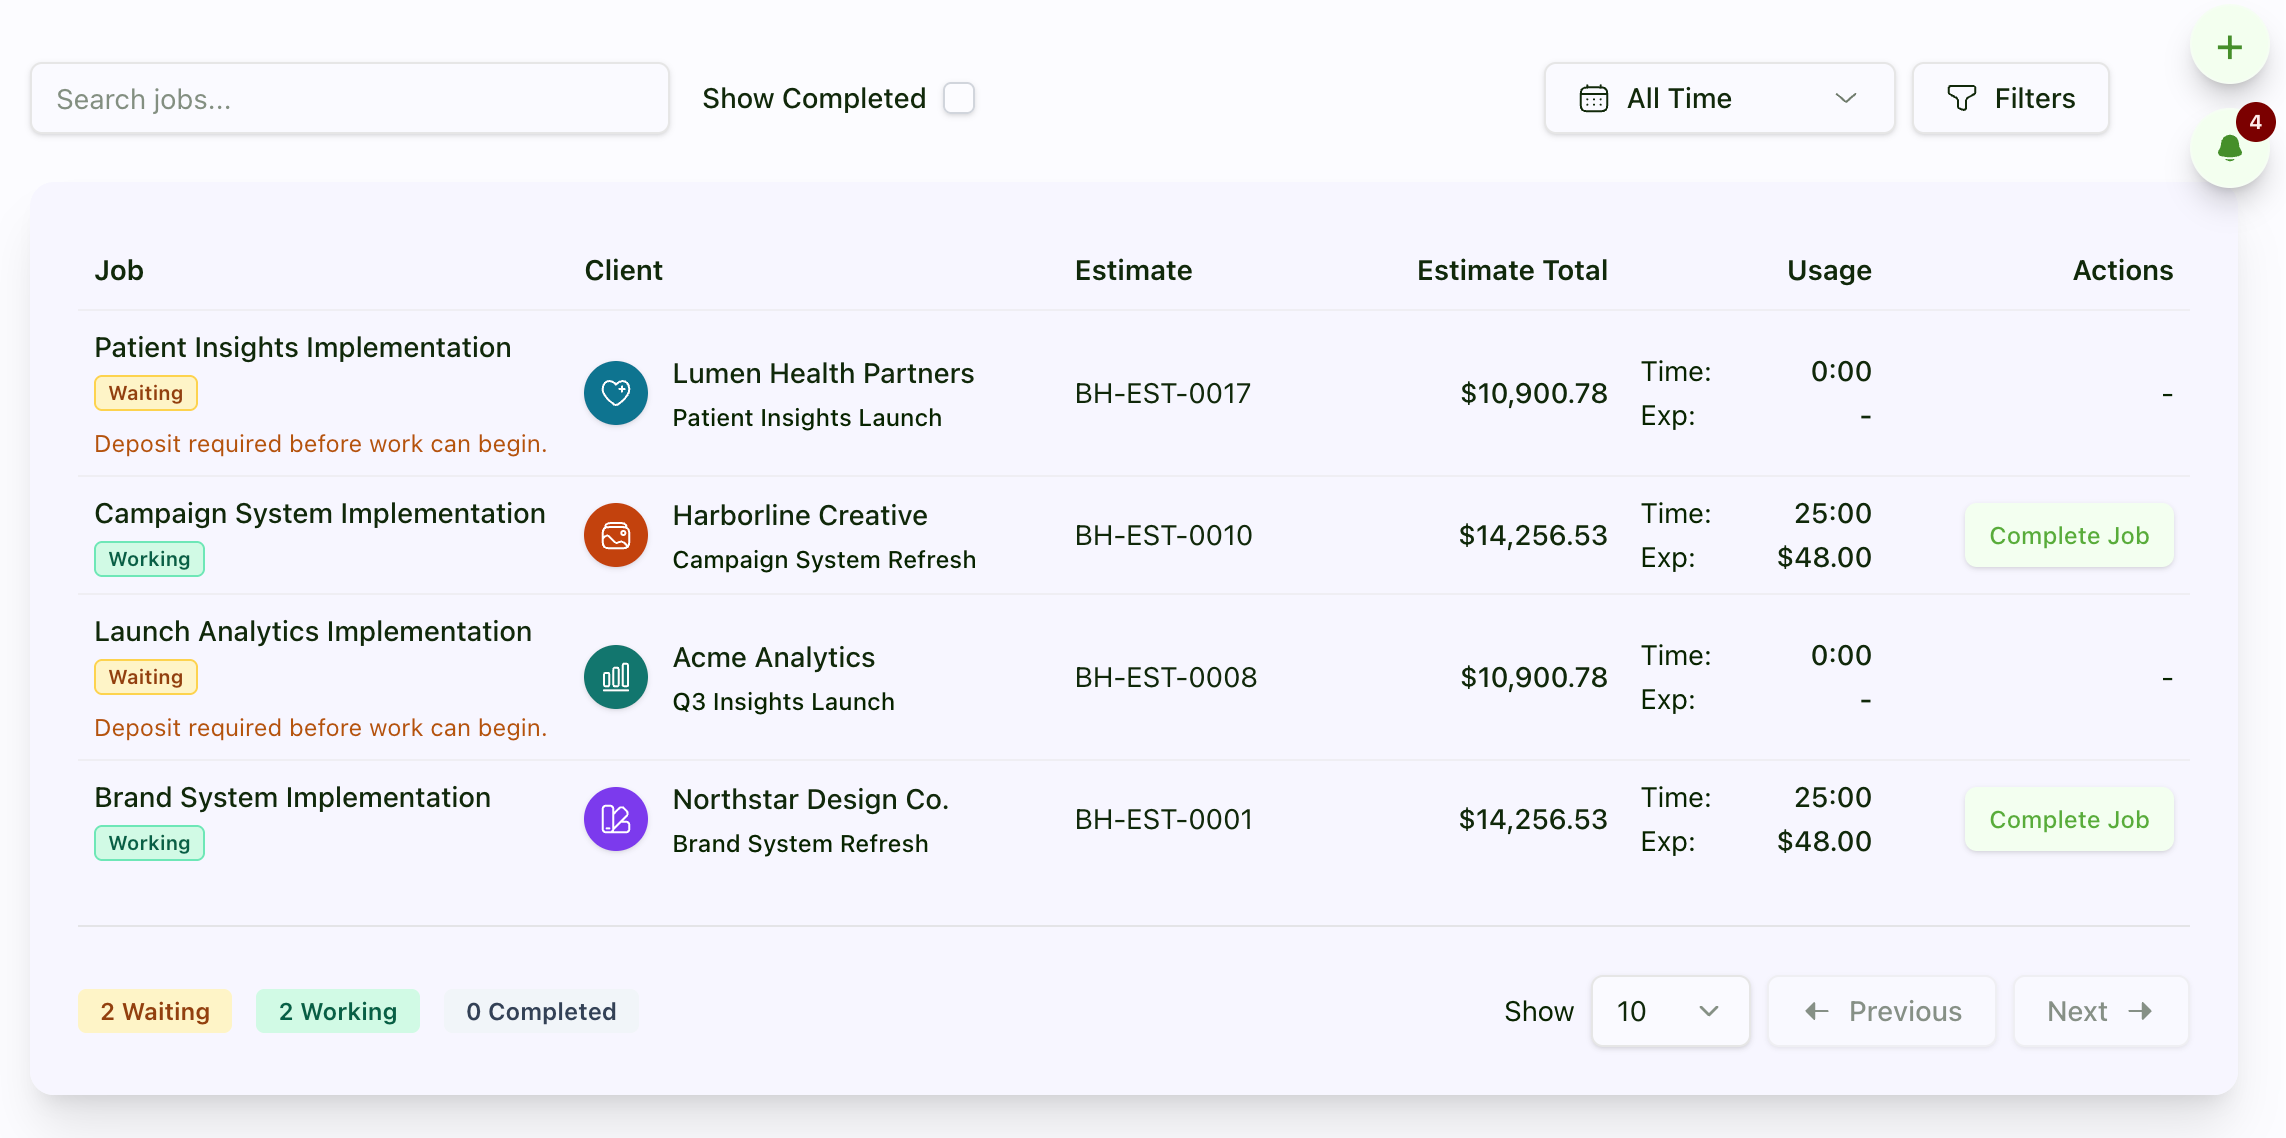Screen dimensions: 2286x1138
Task: Focus the Search jobs field
Action: 350,98
